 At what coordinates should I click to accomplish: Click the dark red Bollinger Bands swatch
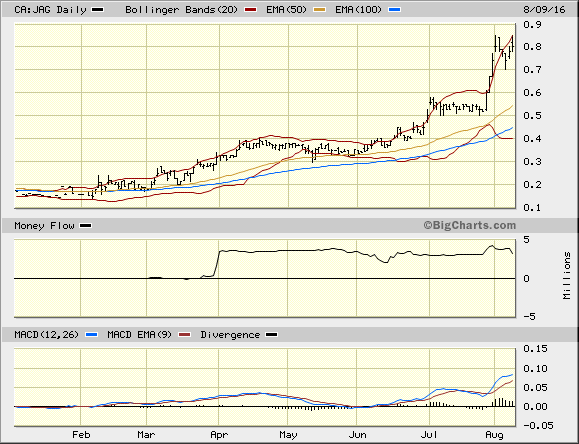(x=250, y=10)
